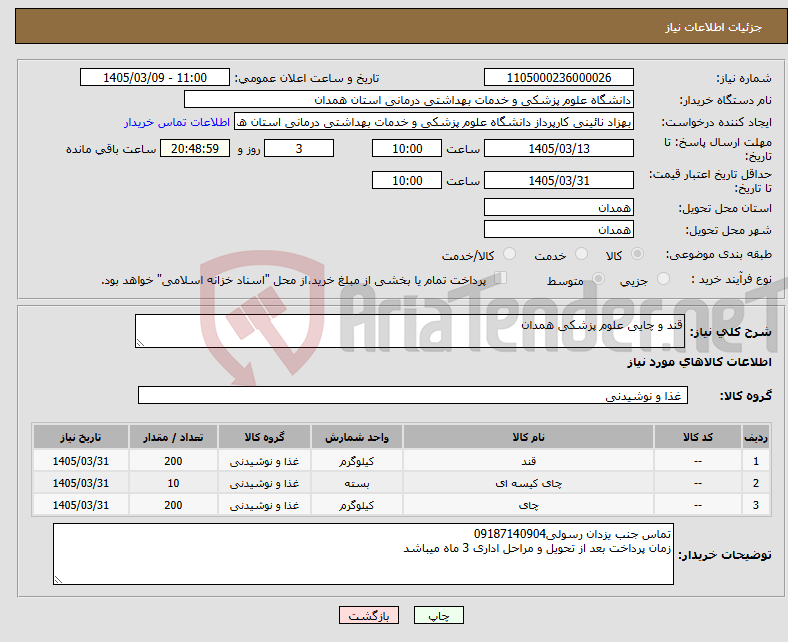The image size is (788, 642).
Task: Click the ایجاد کننده درخواست field
Action: pos(434,122)
